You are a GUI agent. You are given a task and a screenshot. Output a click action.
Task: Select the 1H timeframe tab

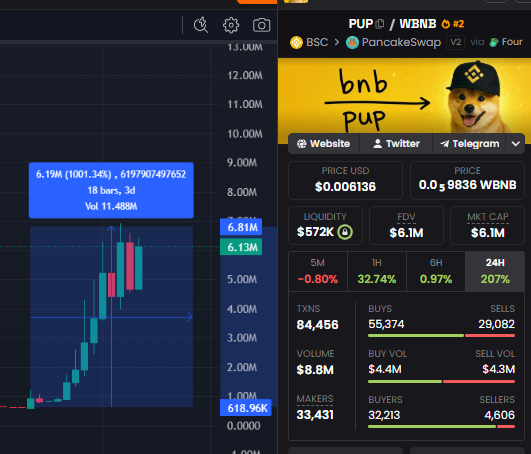377,271
